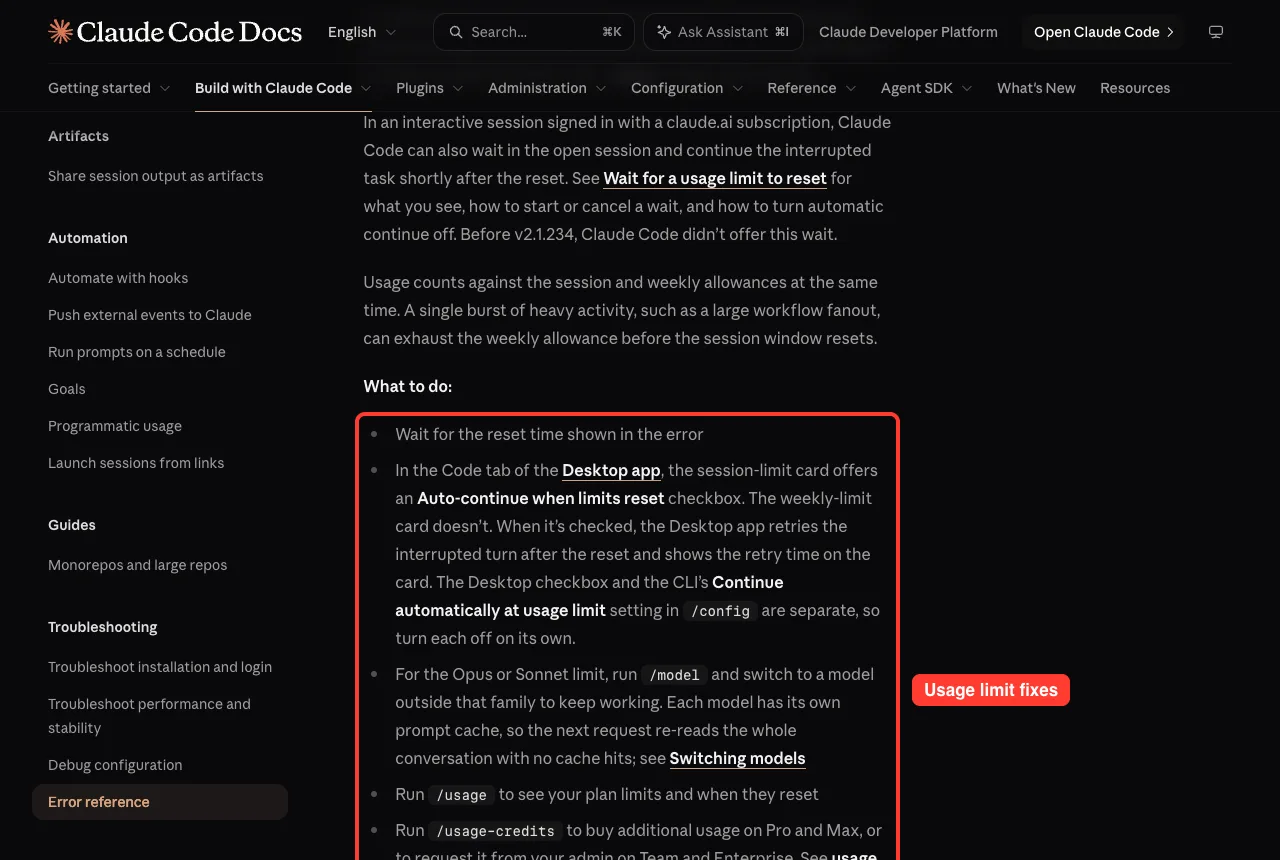
Task: Click the /model inline code
Action: tap(675, 675)
